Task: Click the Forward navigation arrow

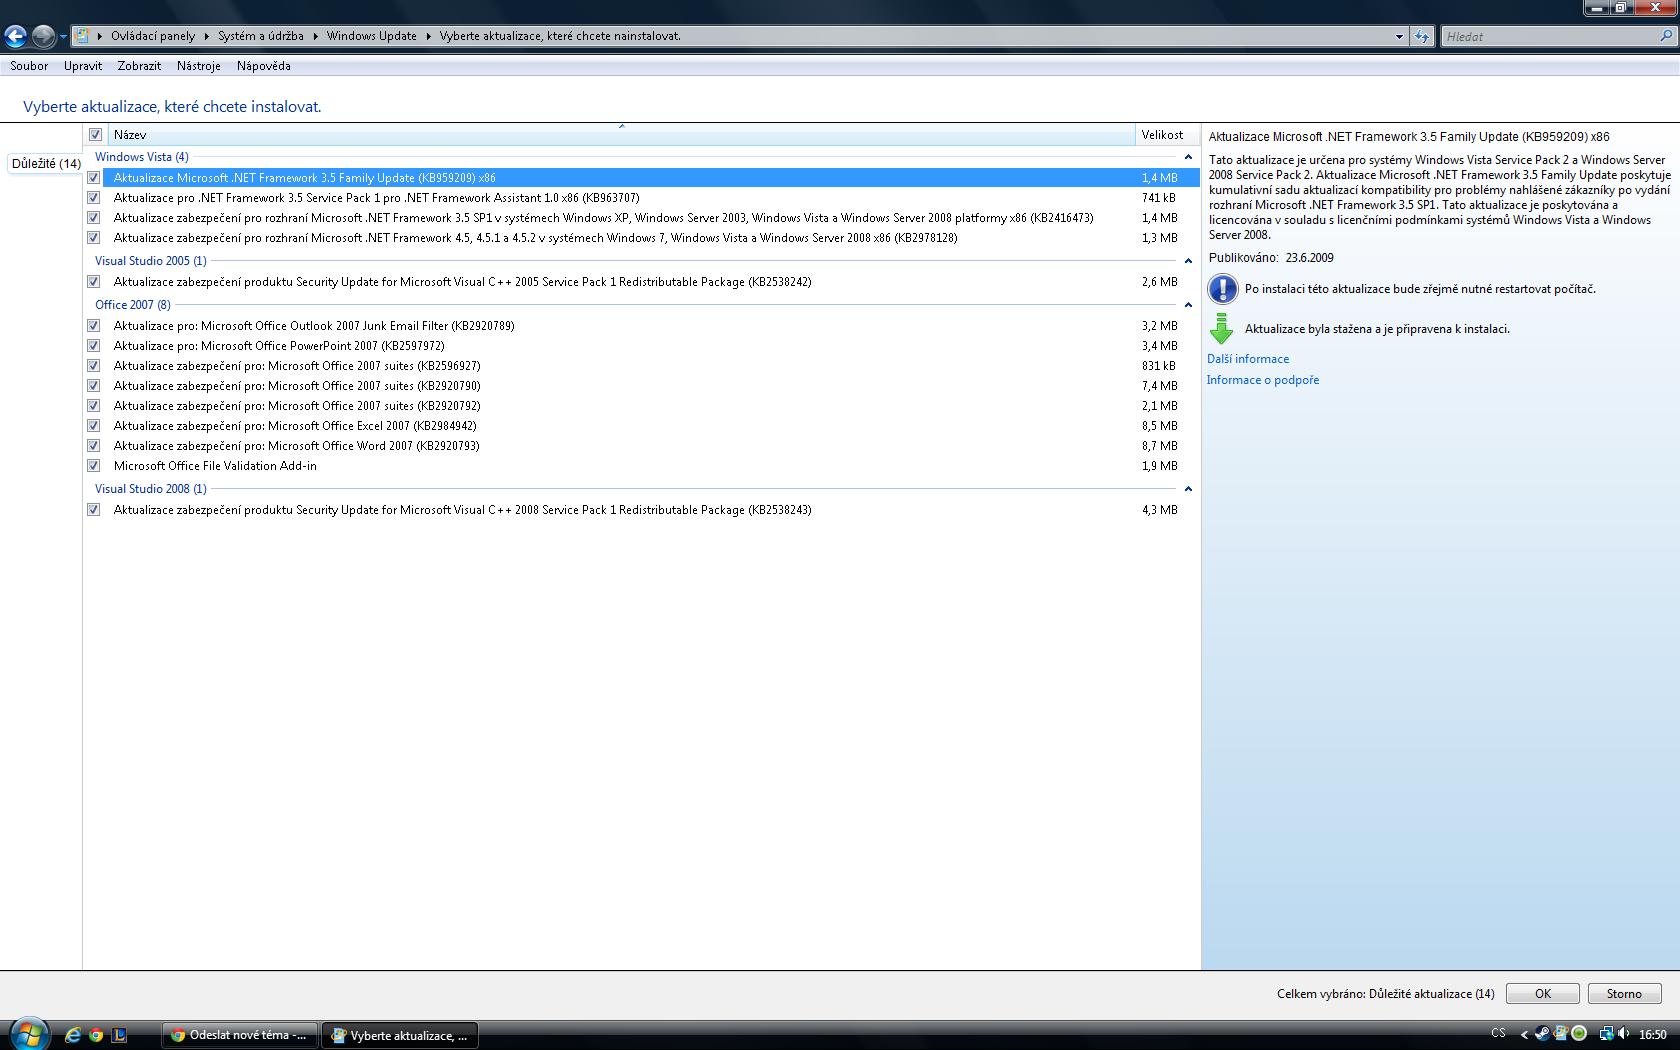Action: pyautogui.click(x=43, y=37)
